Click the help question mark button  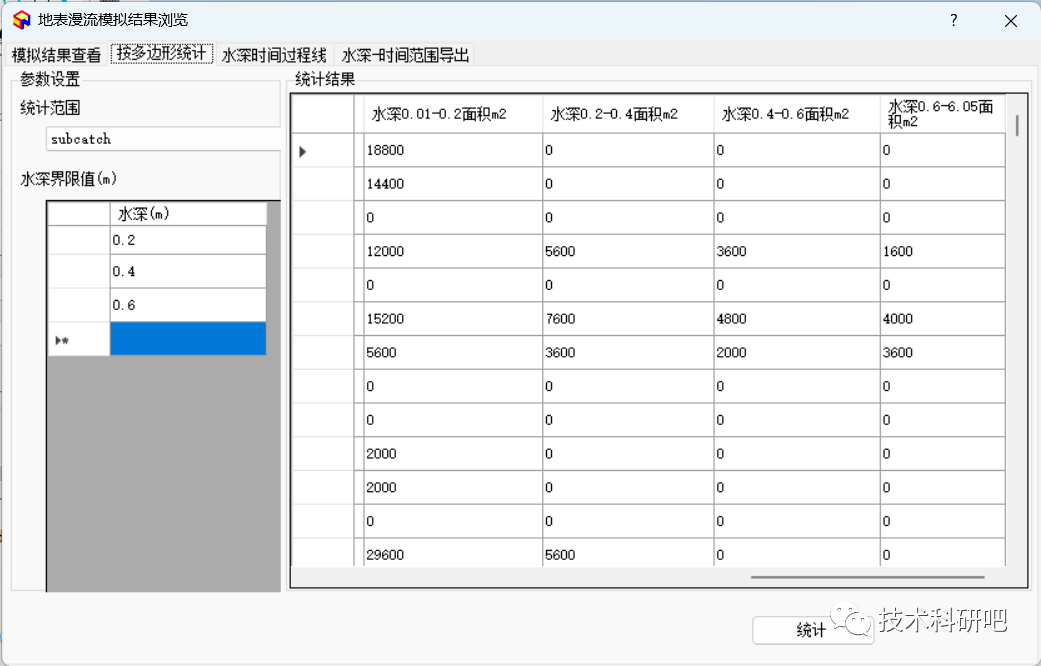953,20
